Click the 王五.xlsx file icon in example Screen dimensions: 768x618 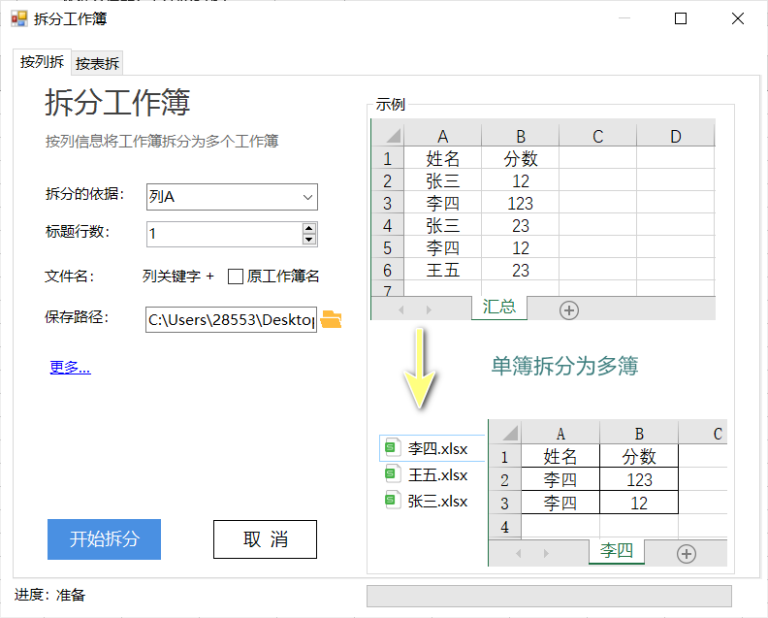point(393,474)
